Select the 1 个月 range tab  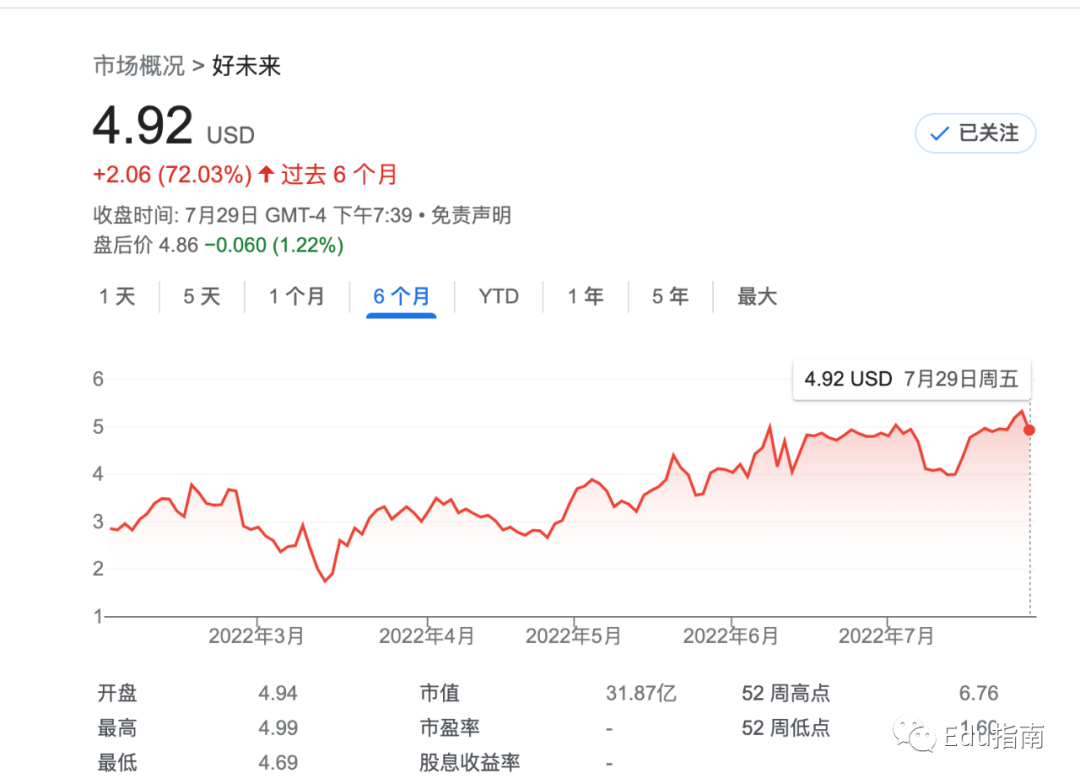pos(297,297)
